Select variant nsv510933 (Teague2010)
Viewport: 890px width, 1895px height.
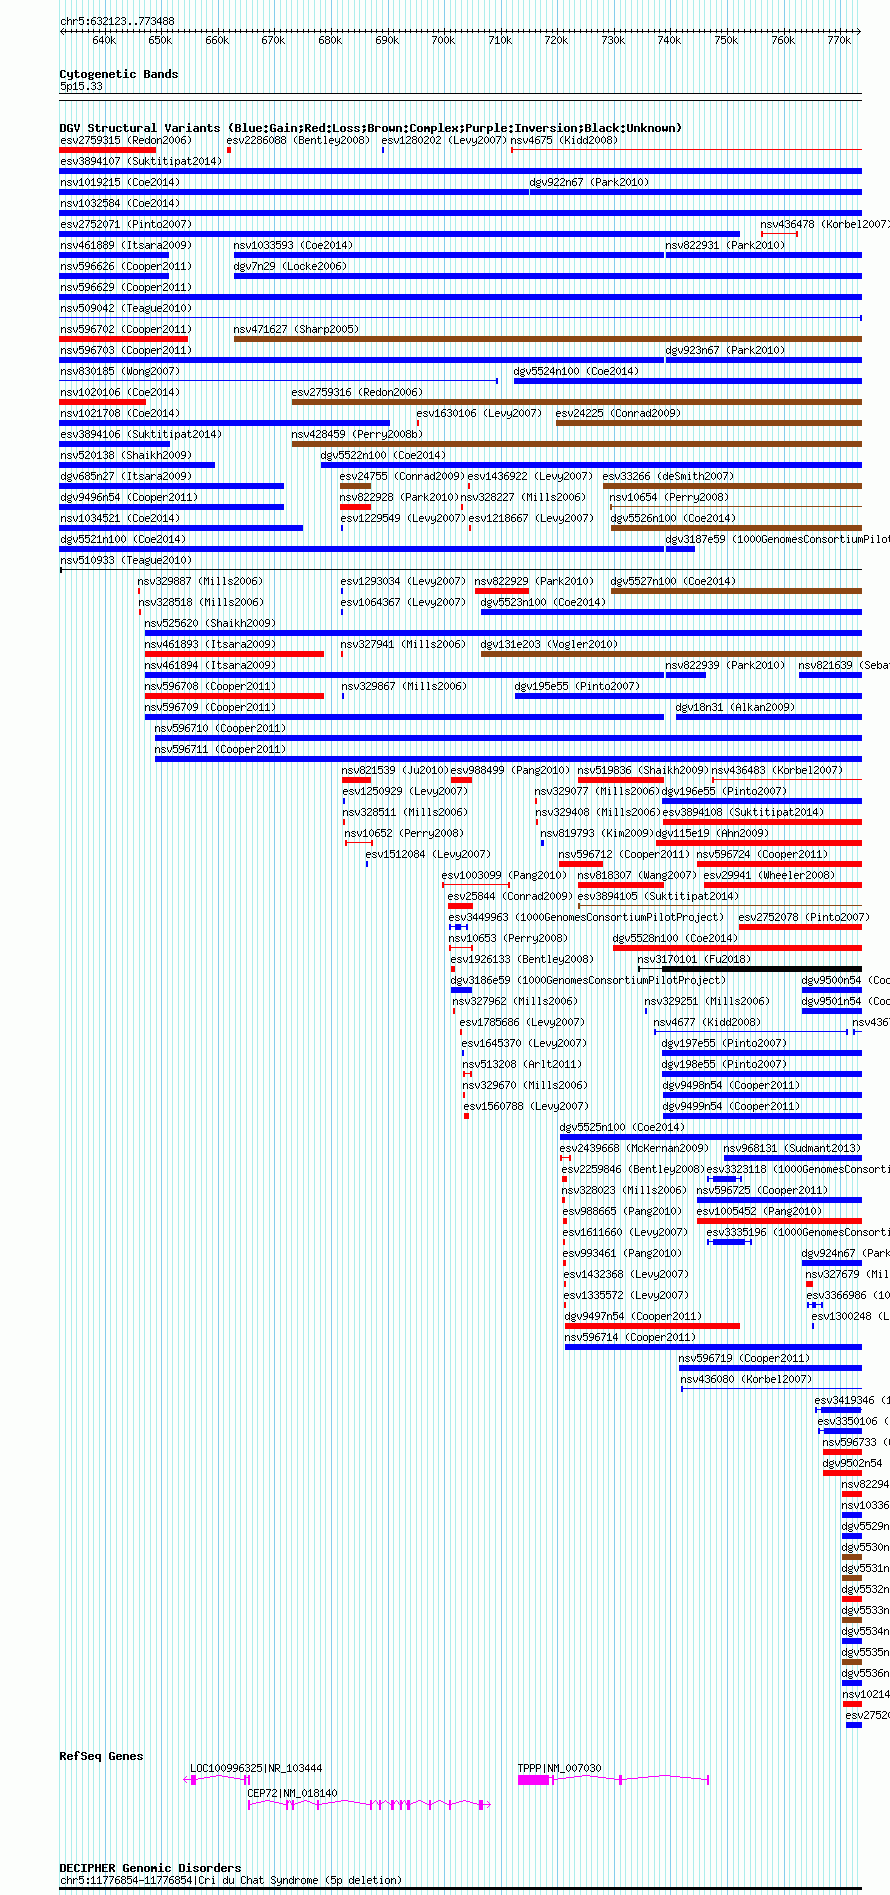125,561
